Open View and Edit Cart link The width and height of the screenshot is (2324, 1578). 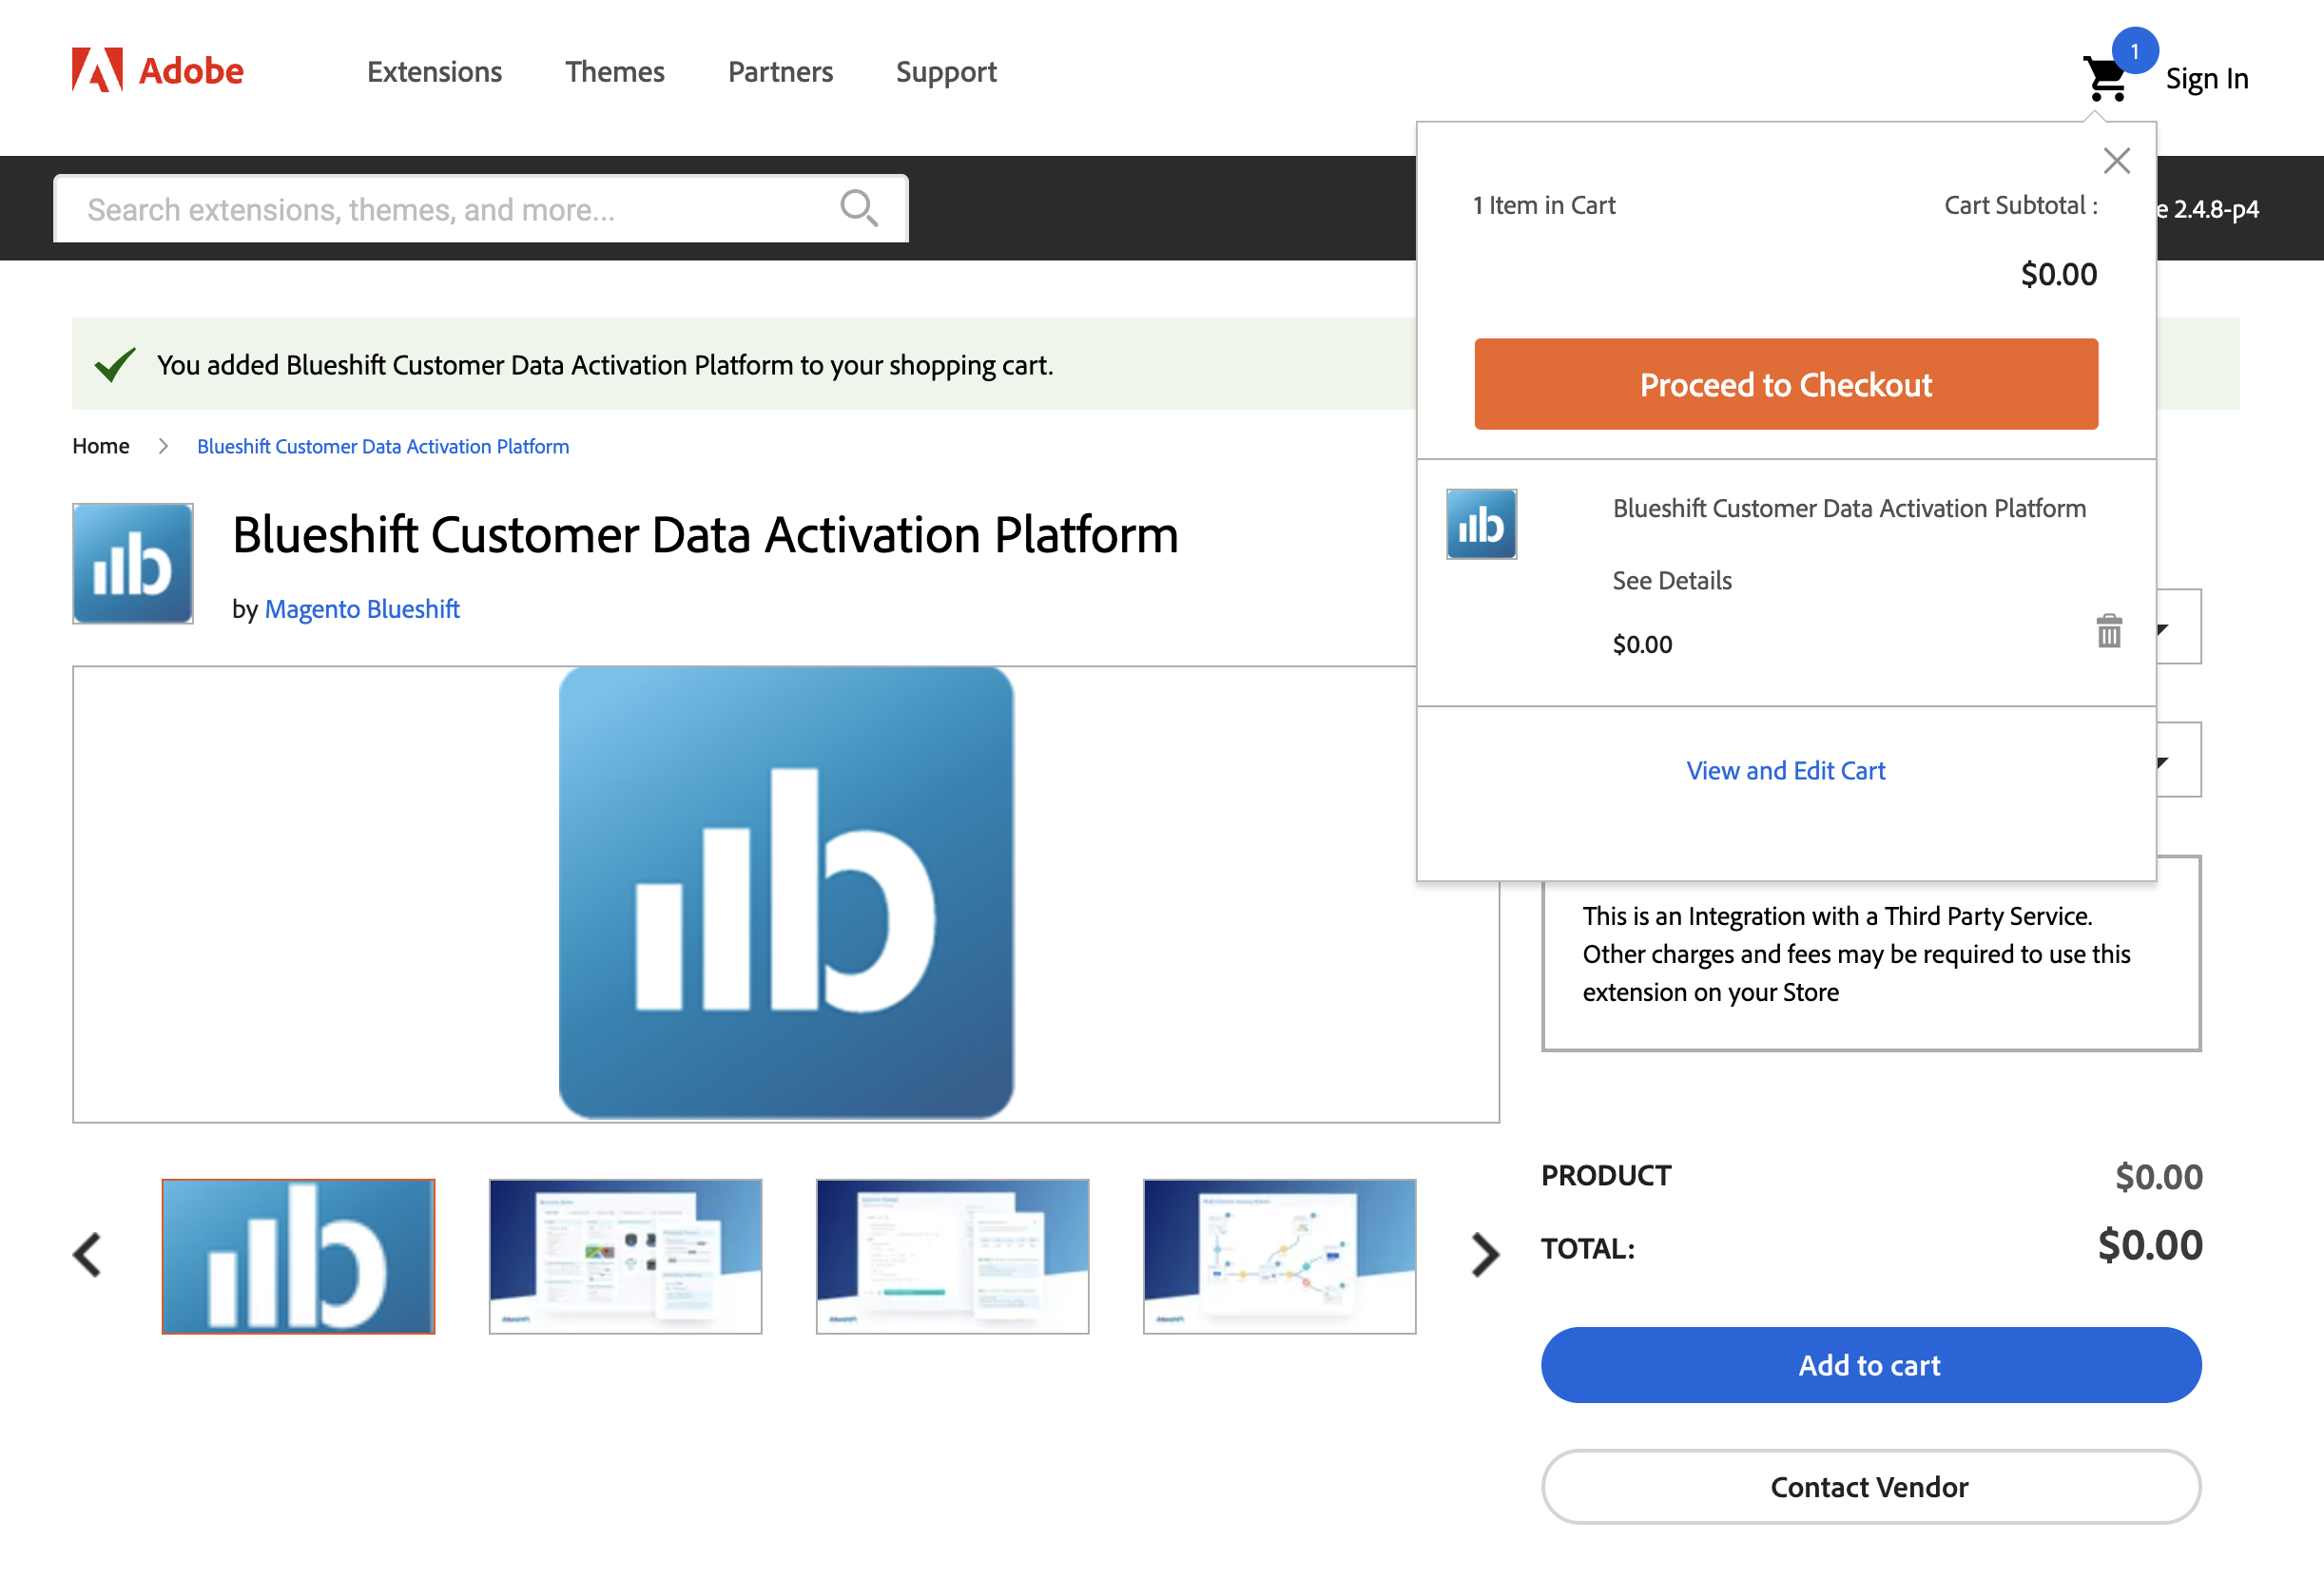pos(1785,771)
